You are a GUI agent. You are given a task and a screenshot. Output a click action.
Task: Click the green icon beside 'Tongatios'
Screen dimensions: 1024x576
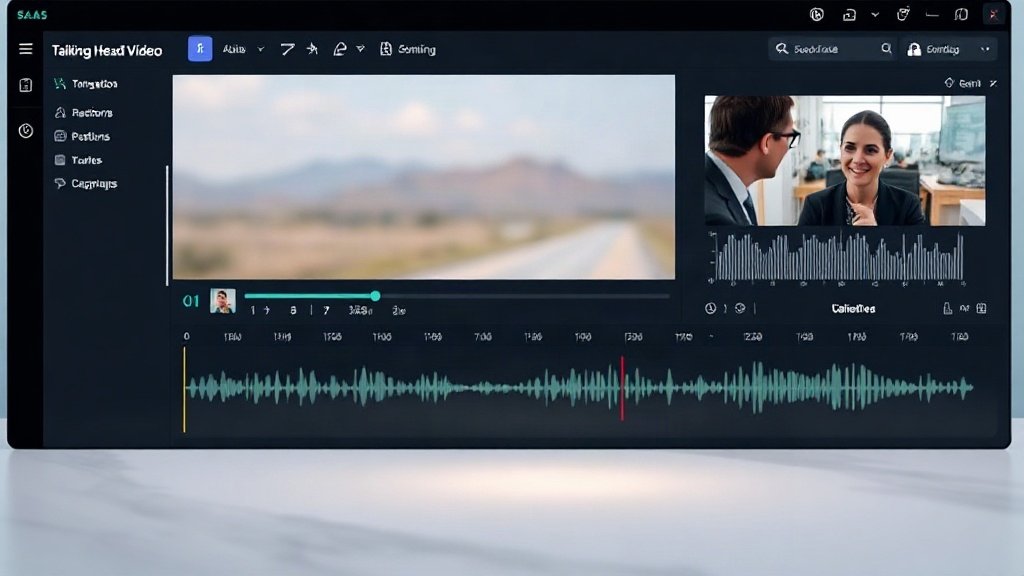tap(60, 84)
